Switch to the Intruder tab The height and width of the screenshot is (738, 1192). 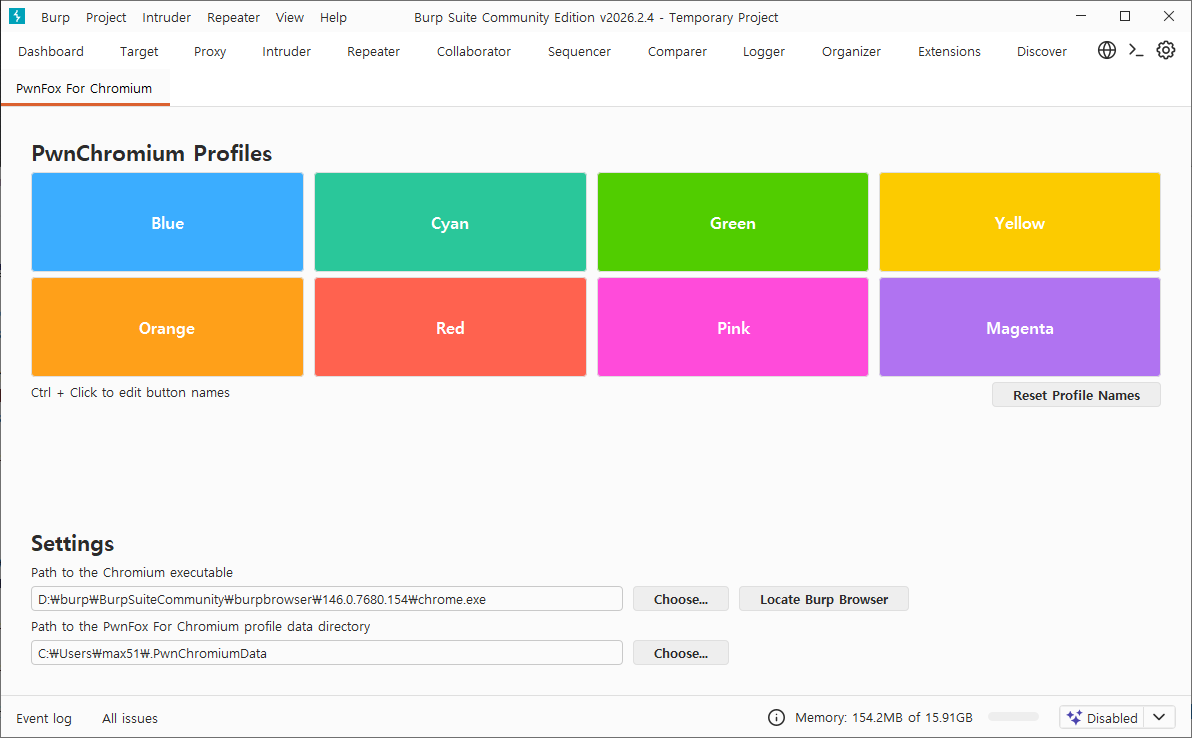[x=287, y=52]
